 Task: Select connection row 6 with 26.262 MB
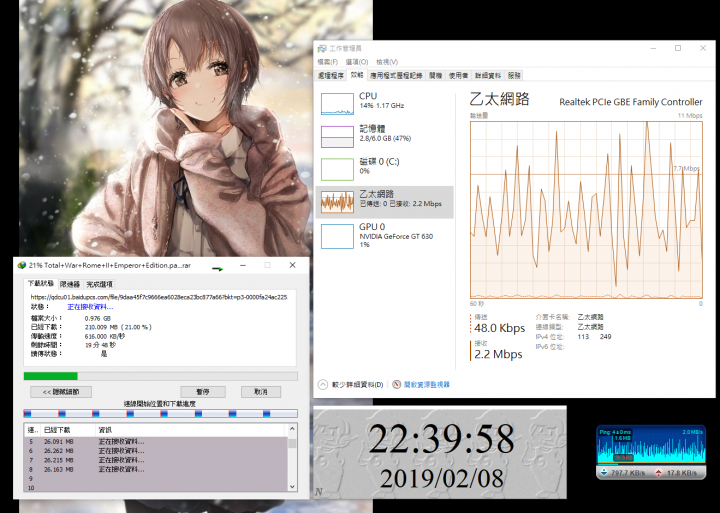(x=156, y=451)
